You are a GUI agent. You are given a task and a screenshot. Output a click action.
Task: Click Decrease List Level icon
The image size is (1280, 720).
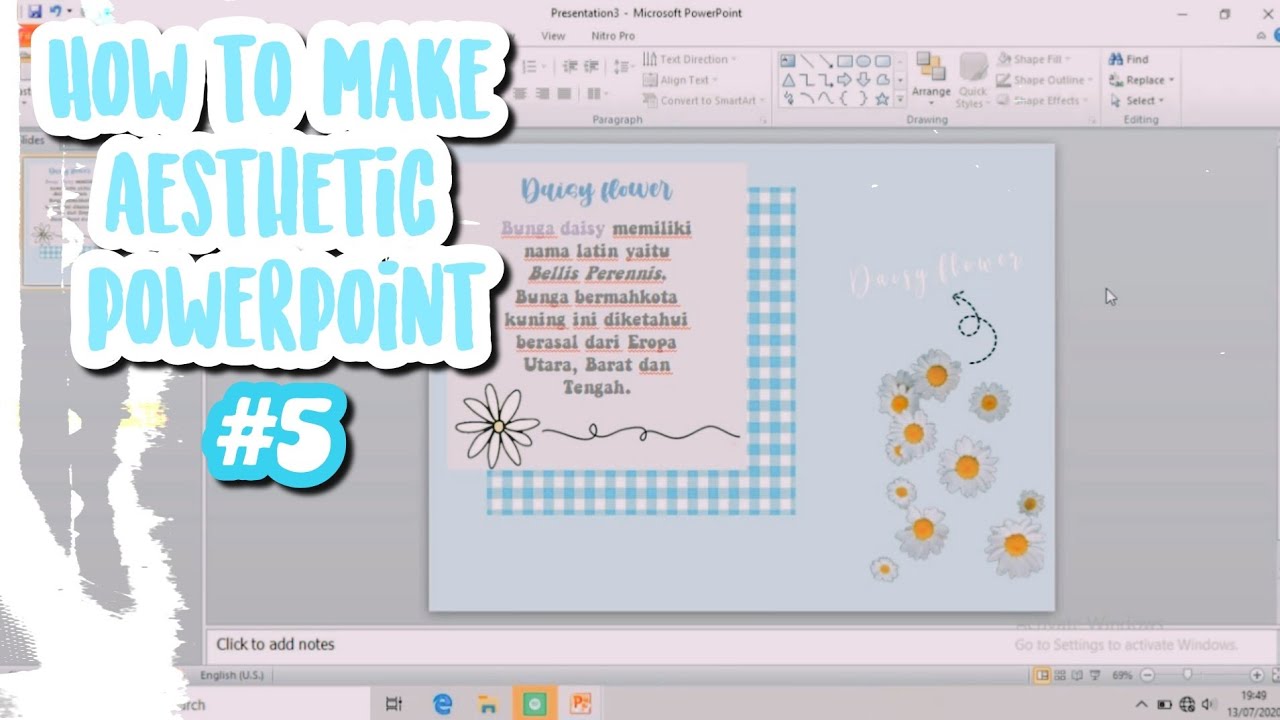coord(570,66)
